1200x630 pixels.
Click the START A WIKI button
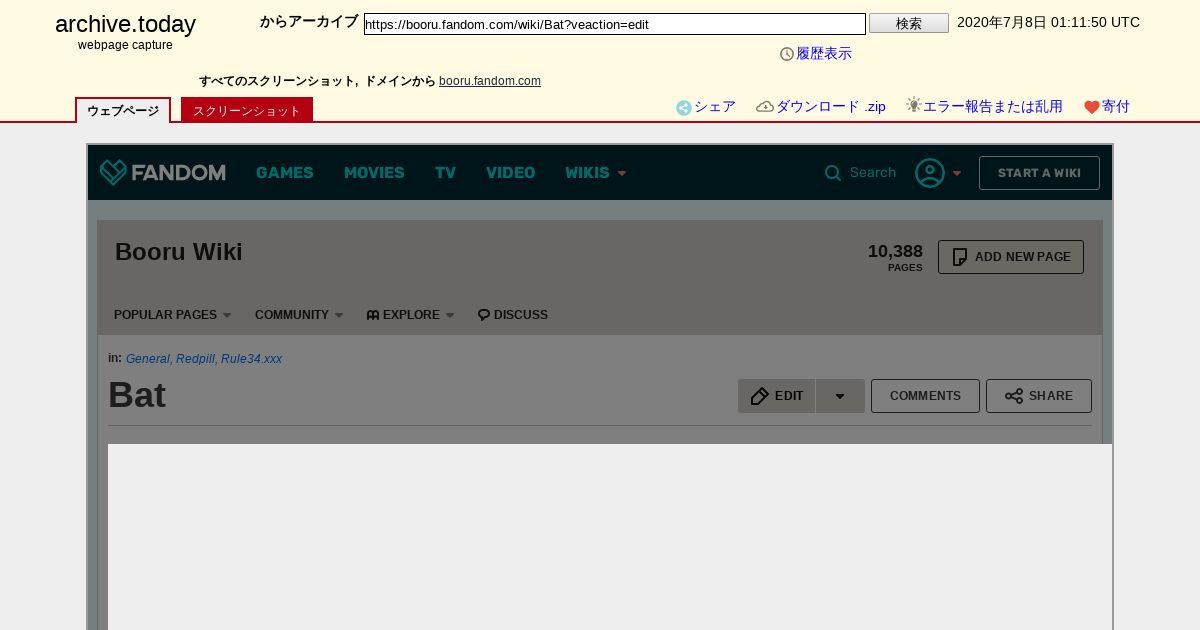[x=1039, y=173]
